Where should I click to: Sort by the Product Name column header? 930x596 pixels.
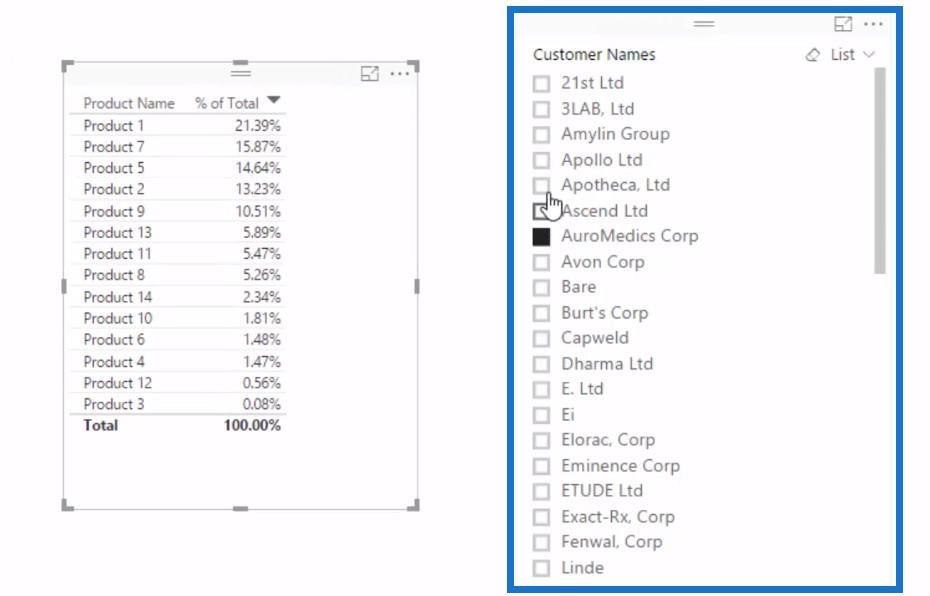tap(129, 103)
